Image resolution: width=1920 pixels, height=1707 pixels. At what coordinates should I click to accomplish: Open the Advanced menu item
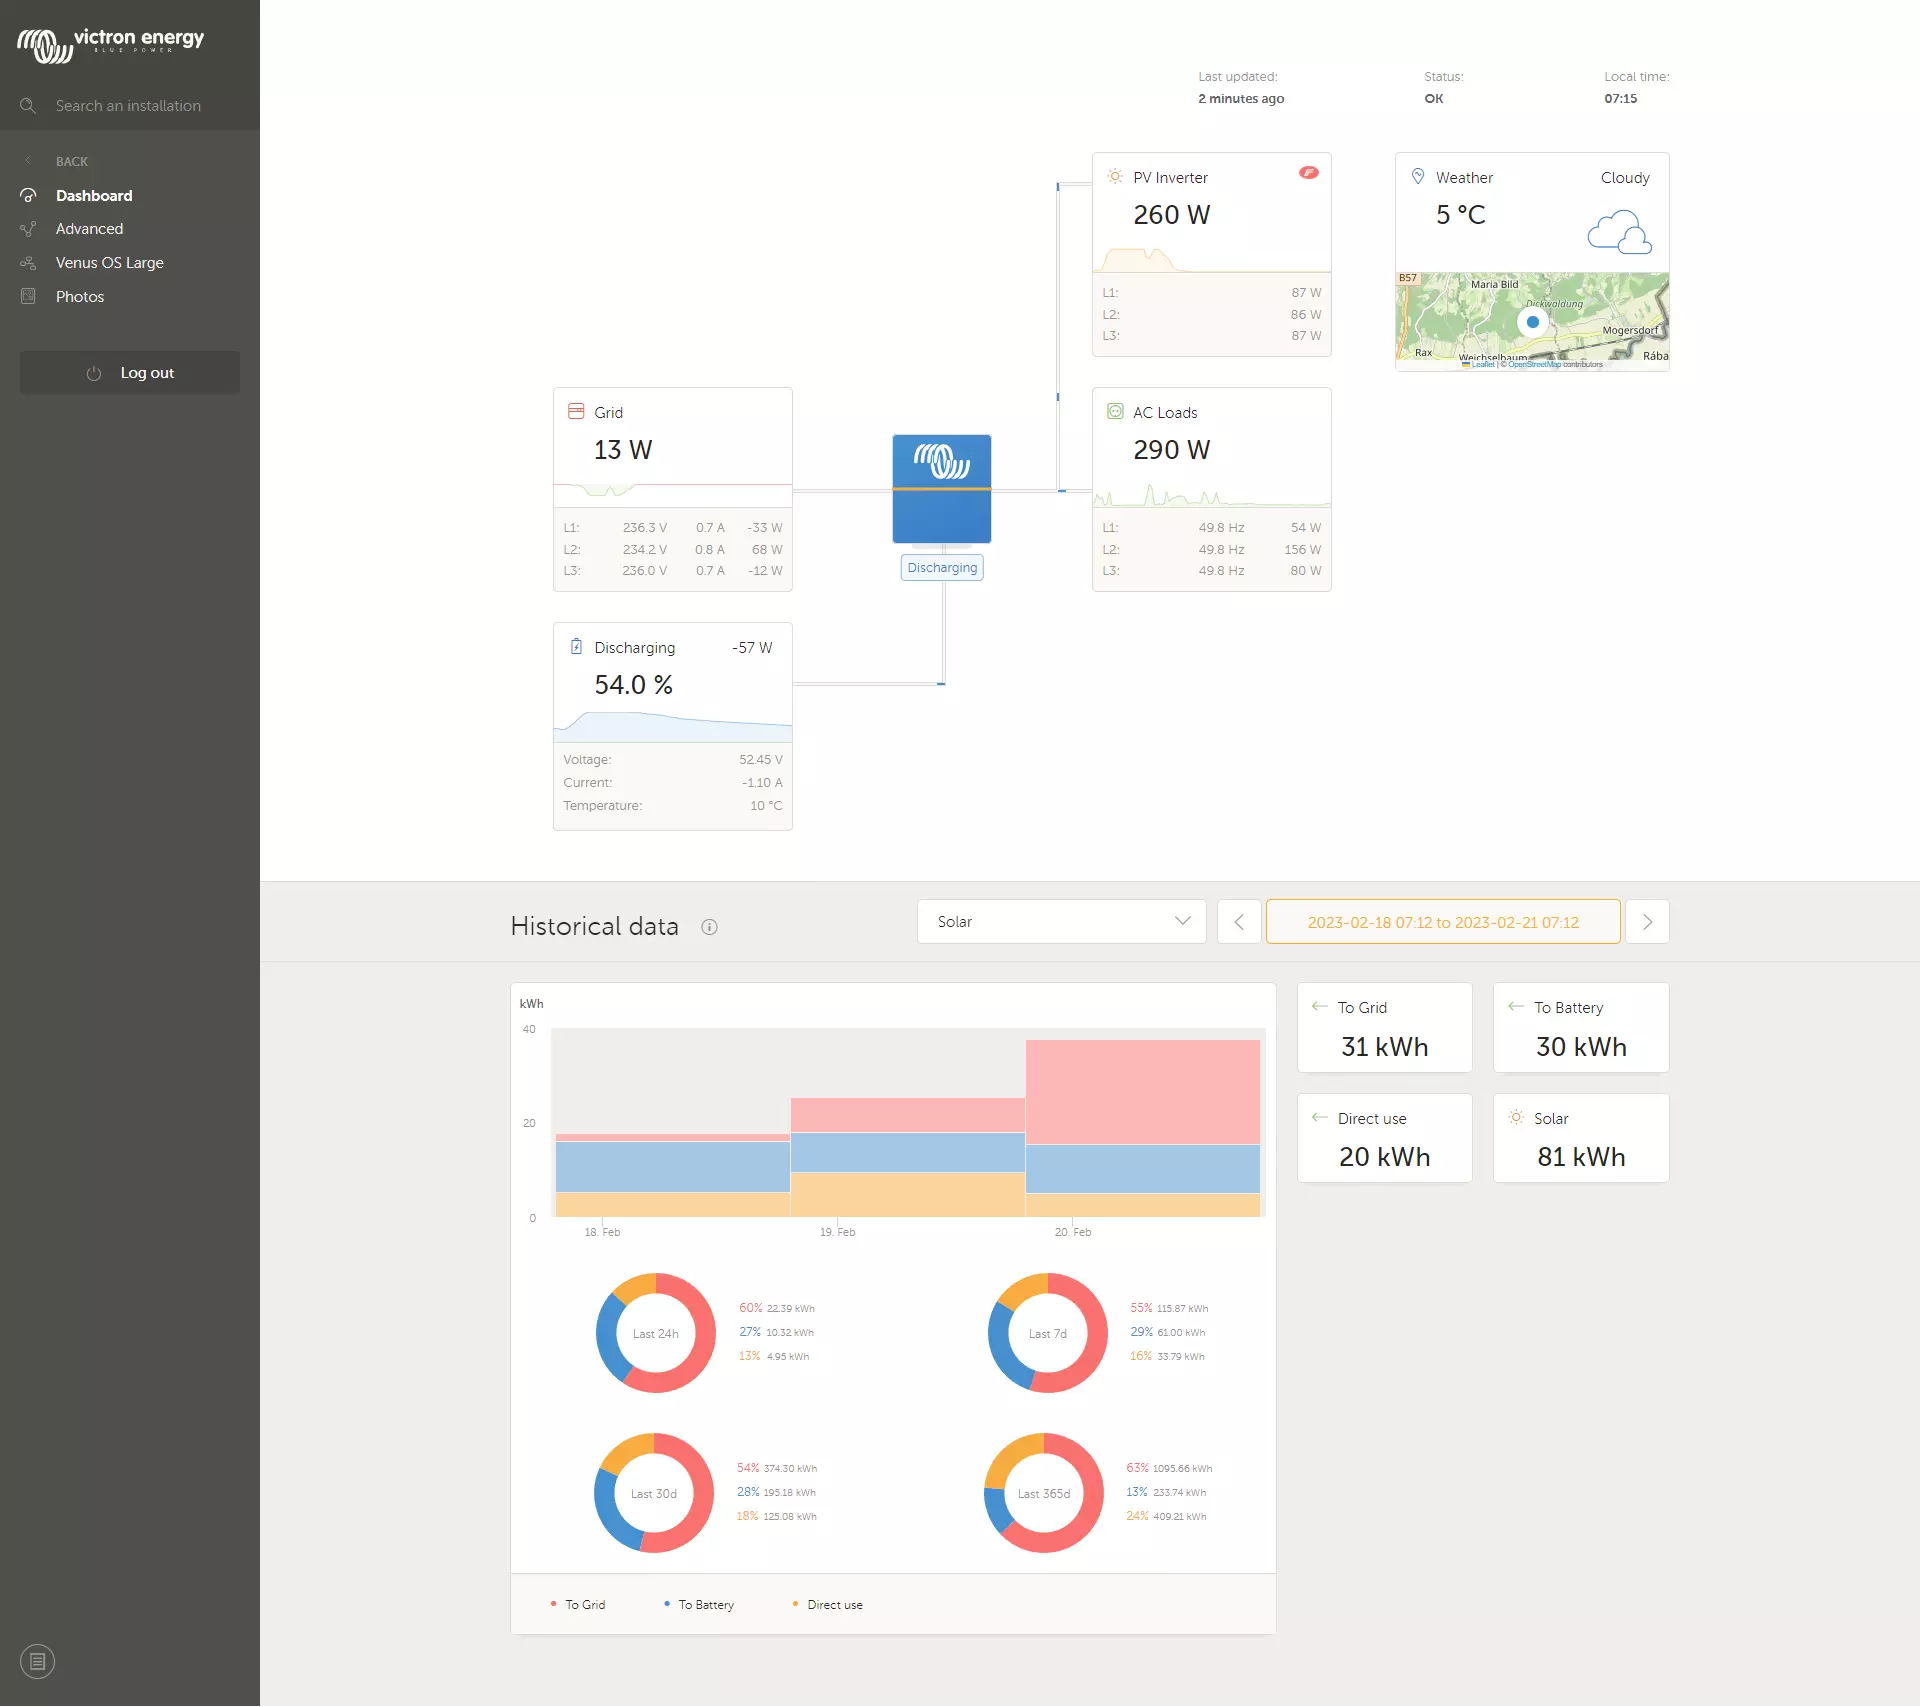point(89,229)
